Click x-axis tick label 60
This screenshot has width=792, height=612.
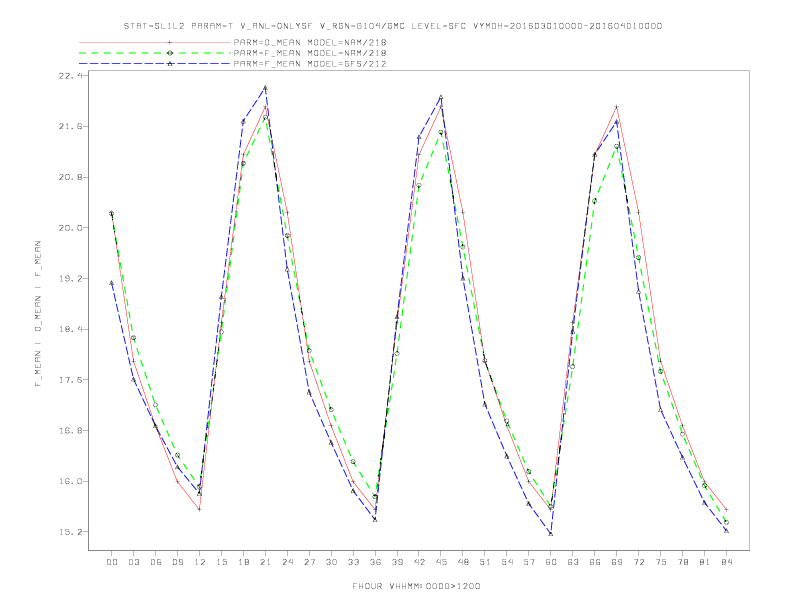[x=551, y=562]
